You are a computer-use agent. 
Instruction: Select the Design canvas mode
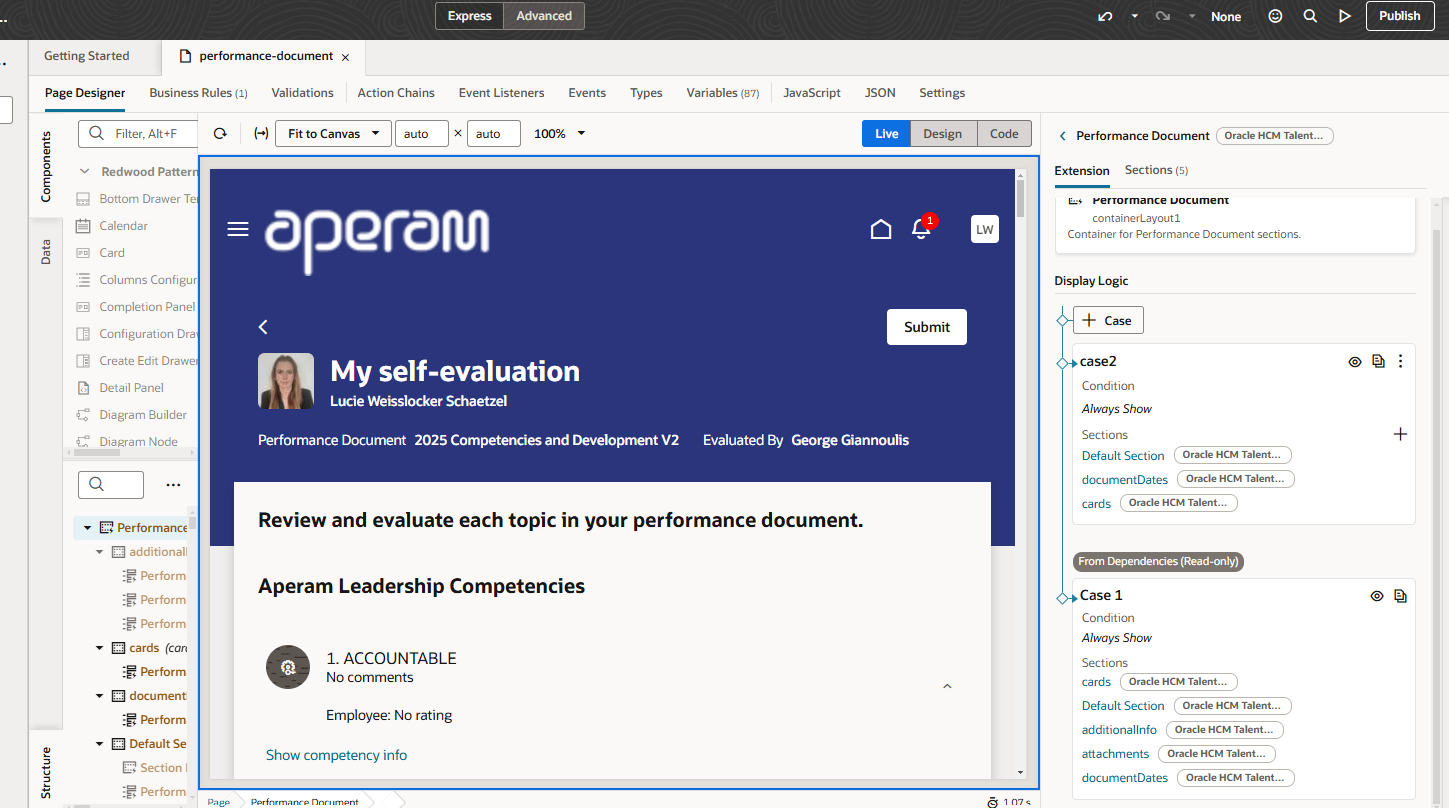(x=943, y=134)
